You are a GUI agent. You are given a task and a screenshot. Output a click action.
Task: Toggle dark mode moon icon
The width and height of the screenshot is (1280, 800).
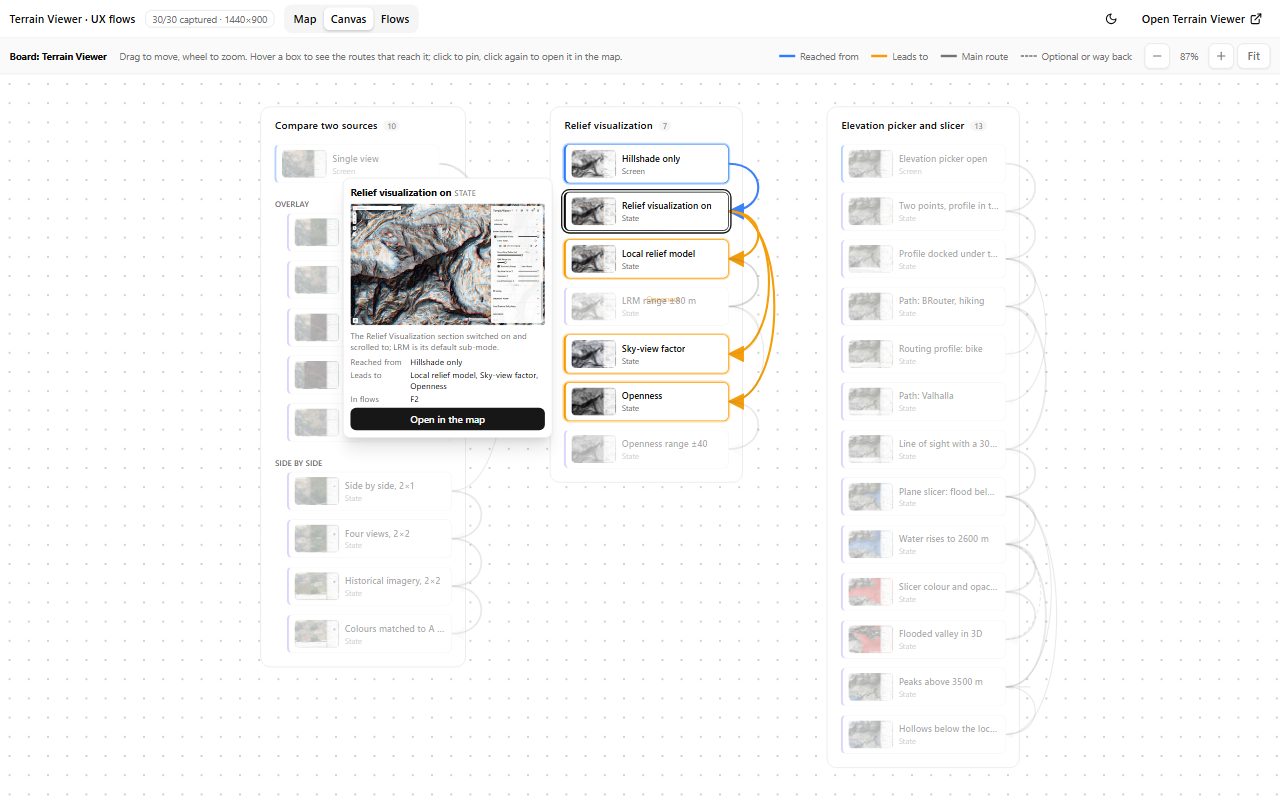tap(1111, 19)
